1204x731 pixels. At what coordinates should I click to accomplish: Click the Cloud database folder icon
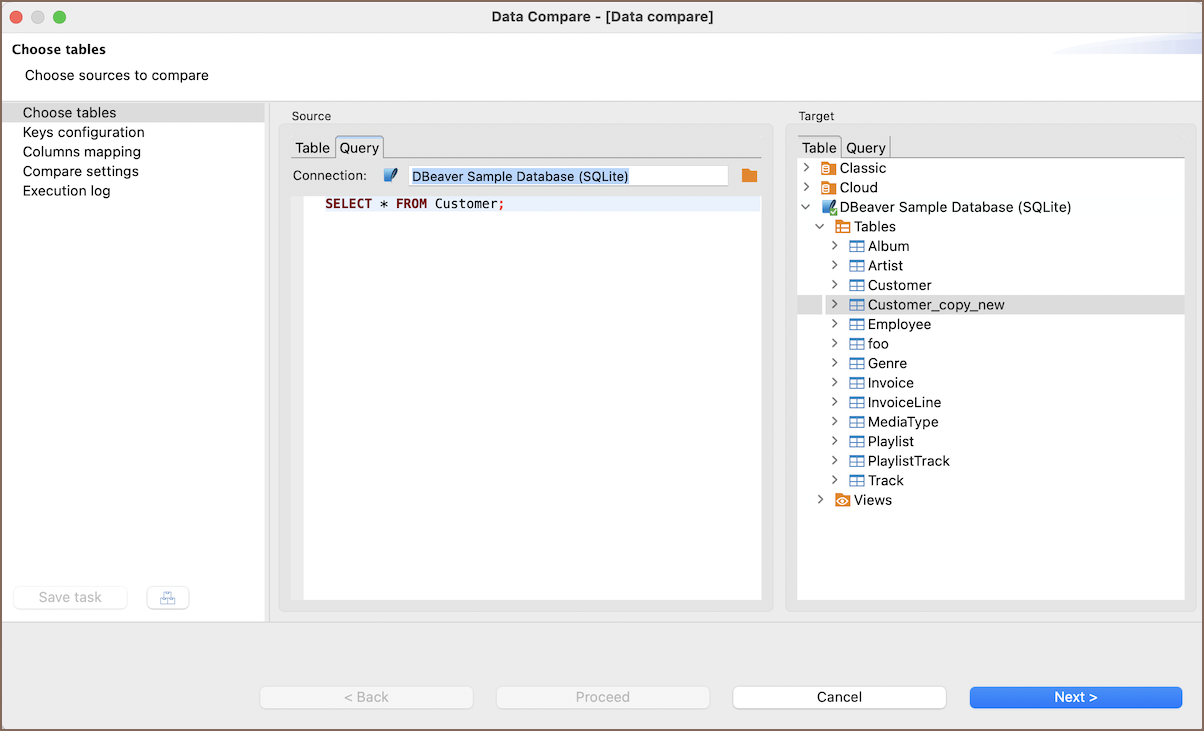[827, 188]
